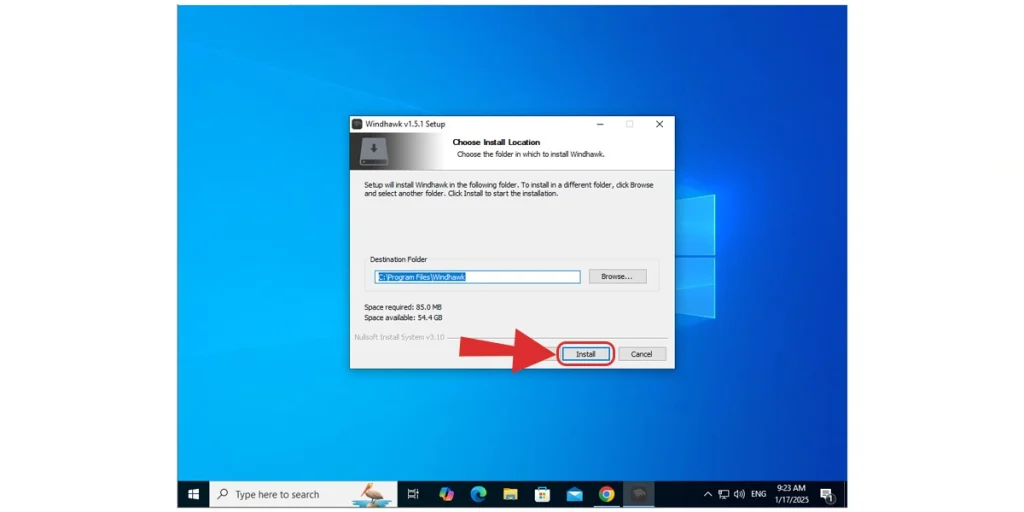1024x512 pixels.
Task: Select the Windhawk installer taskbar icon
Action: pyautogui.click(x=638, y=494)
